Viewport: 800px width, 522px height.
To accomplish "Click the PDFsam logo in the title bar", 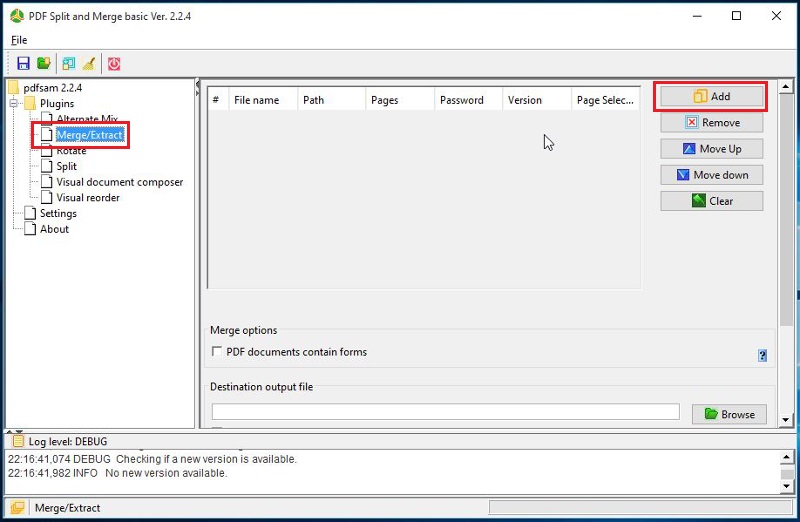I will (x=17, y=16).
